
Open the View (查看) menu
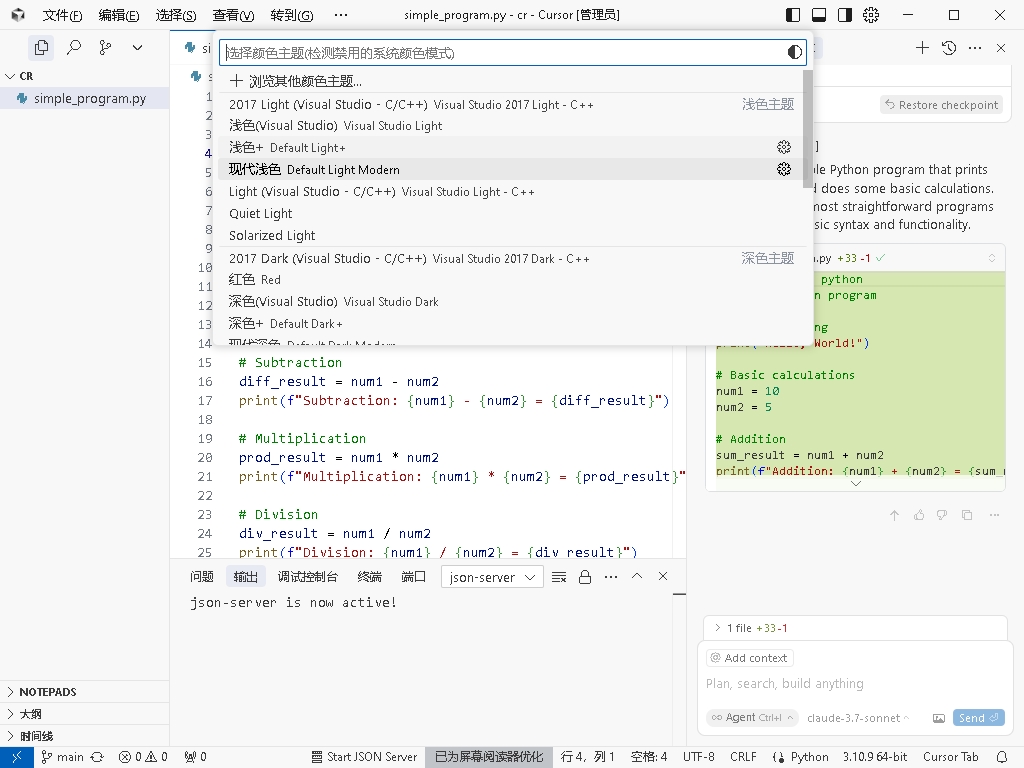[233, 15]
